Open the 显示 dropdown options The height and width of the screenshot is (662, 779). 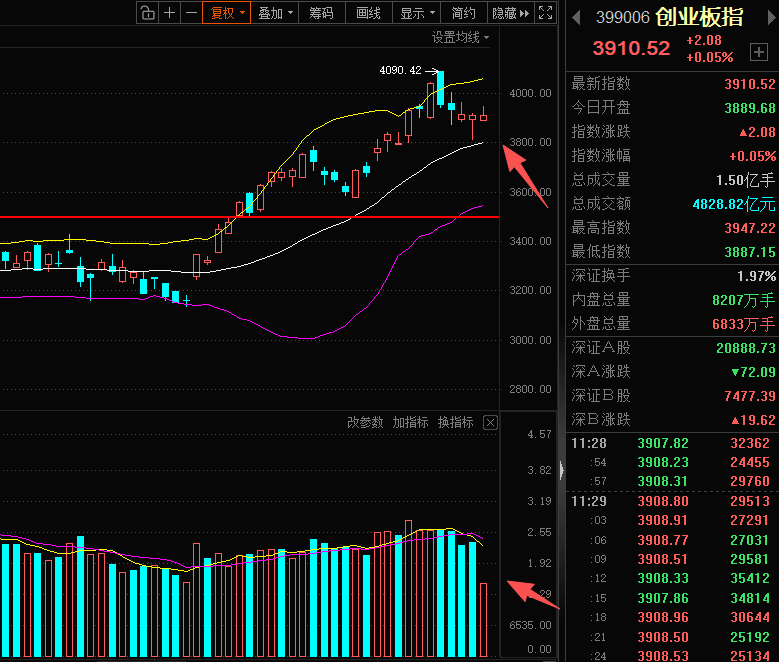[417, 13]
